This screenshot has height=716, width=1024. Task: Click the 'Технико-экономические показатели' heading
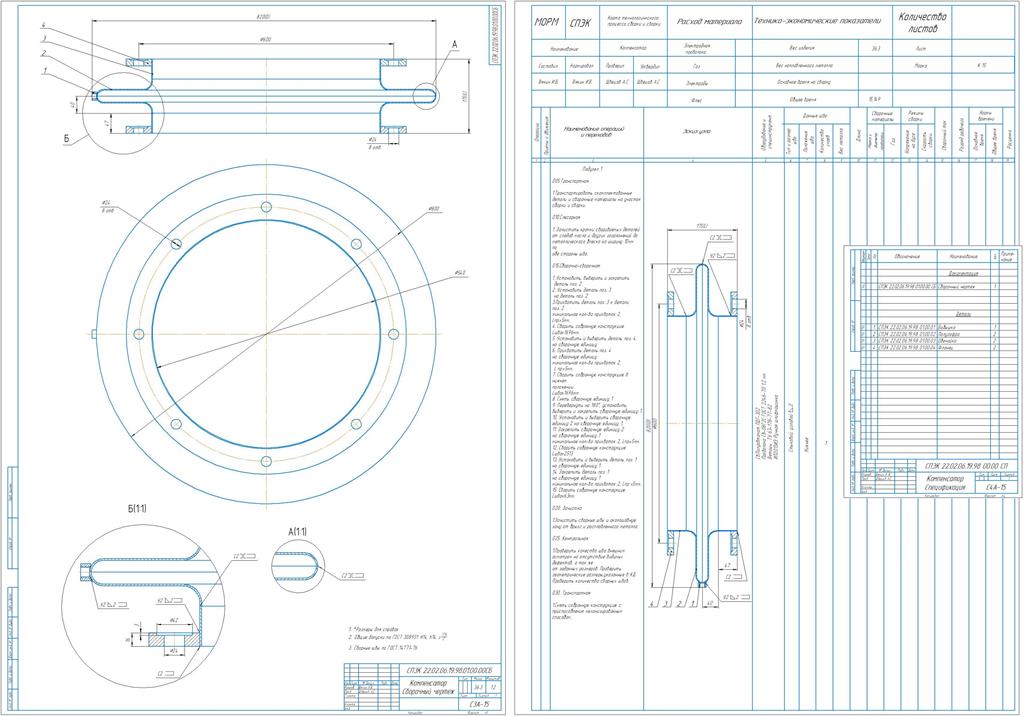[818, 21]
